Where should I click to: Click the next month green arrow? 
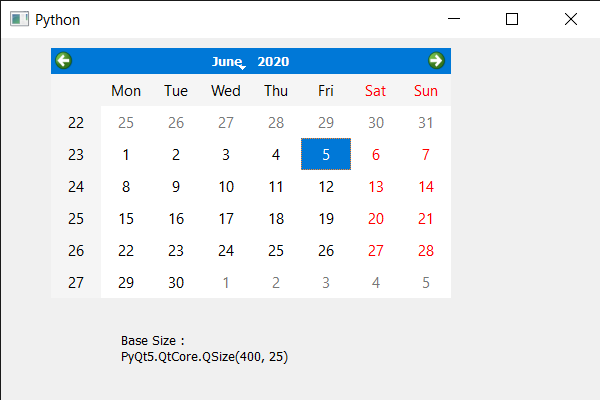(x=436, y=61)
